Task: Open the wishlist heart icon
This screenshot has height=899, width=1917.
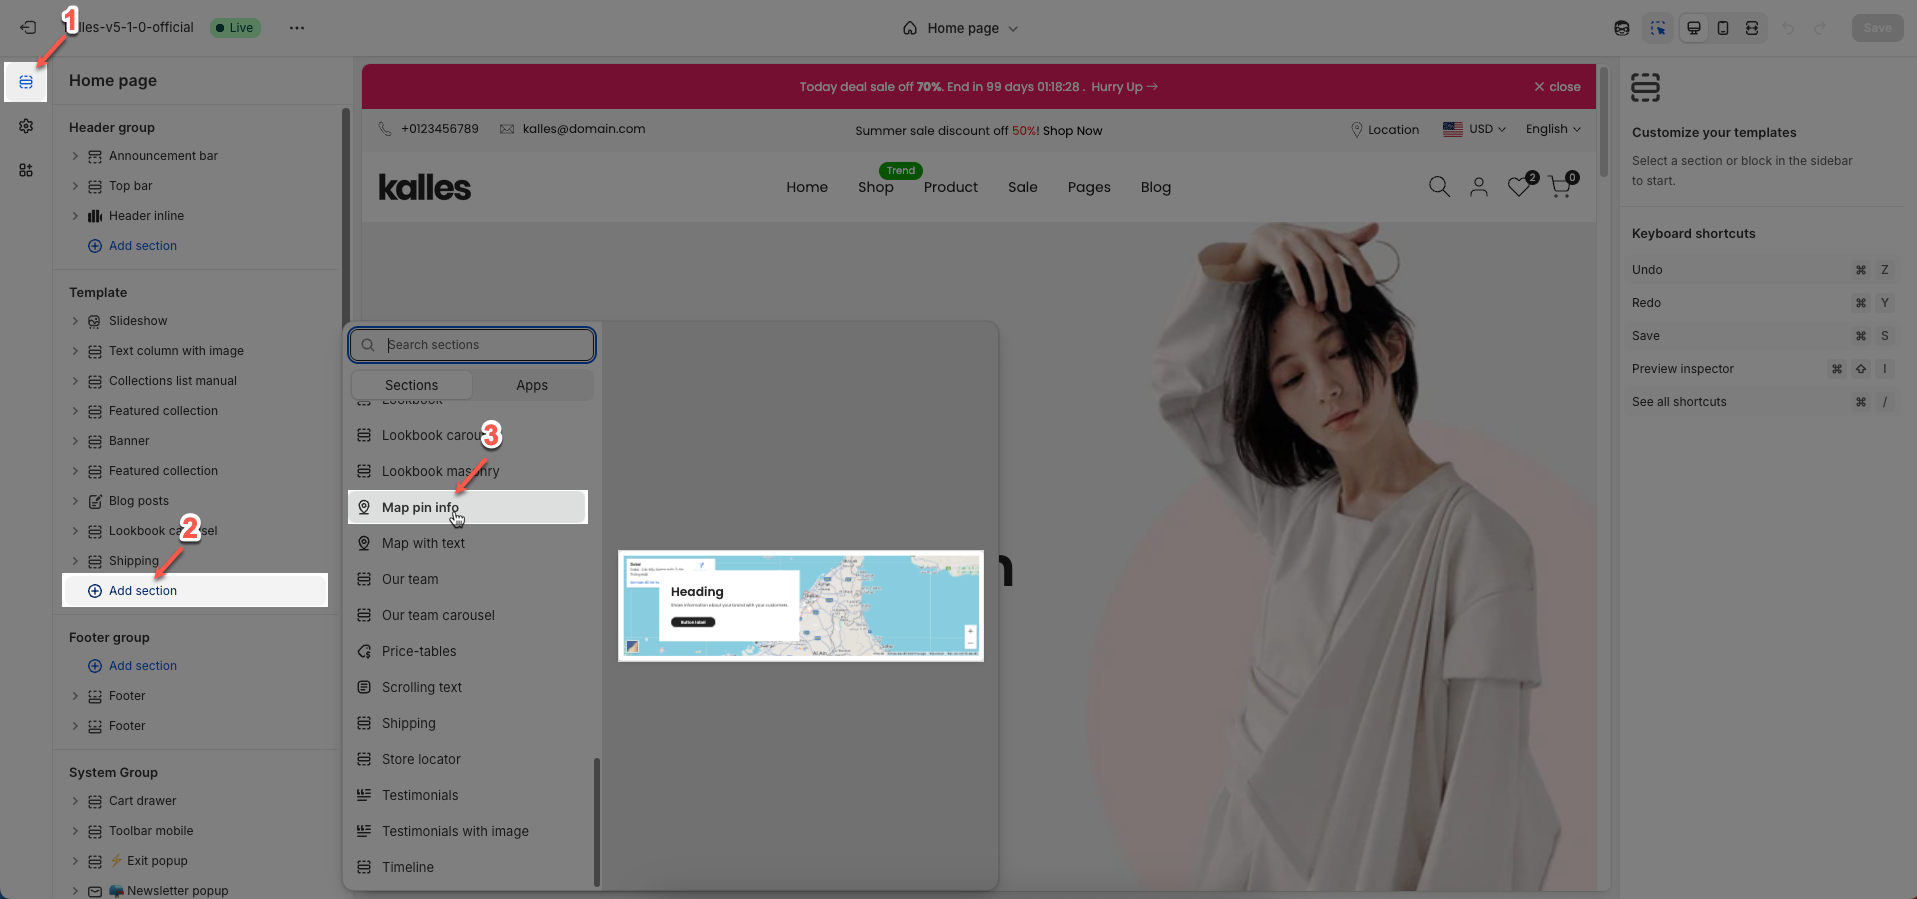Action: point(1519,187)
